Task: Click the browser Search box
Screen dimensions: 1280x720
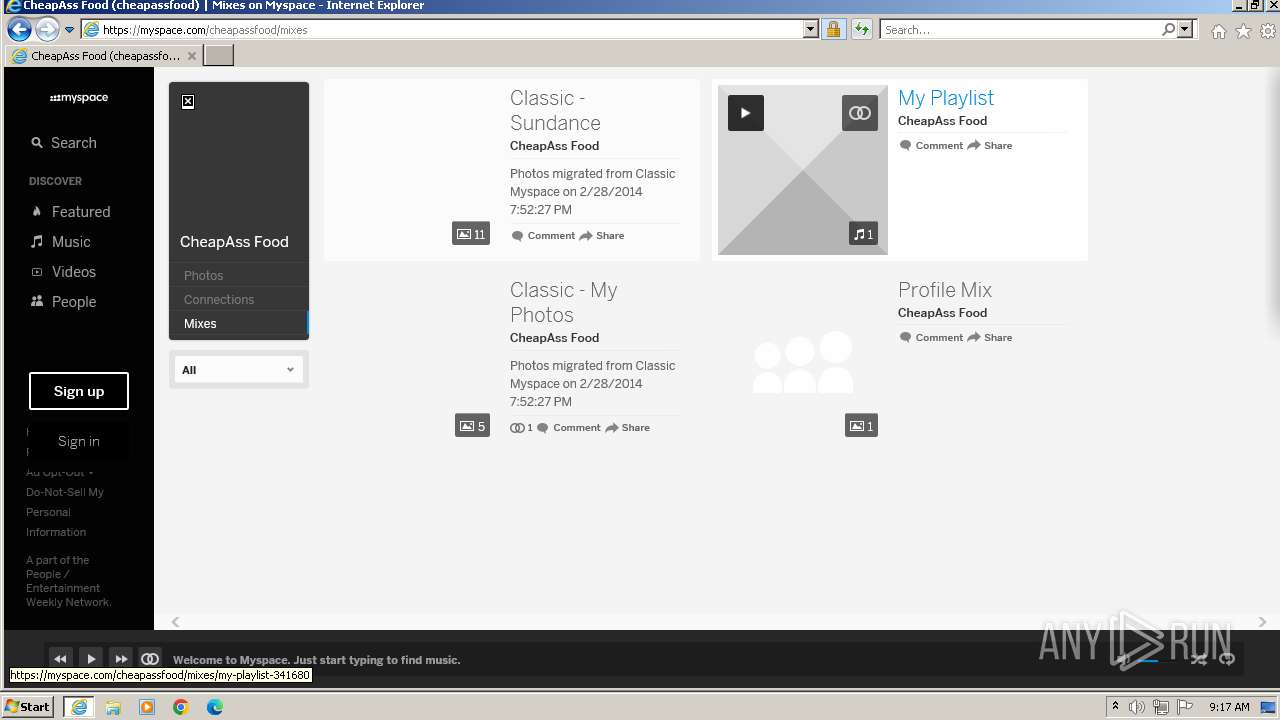Action: [x=1020, y=30]
